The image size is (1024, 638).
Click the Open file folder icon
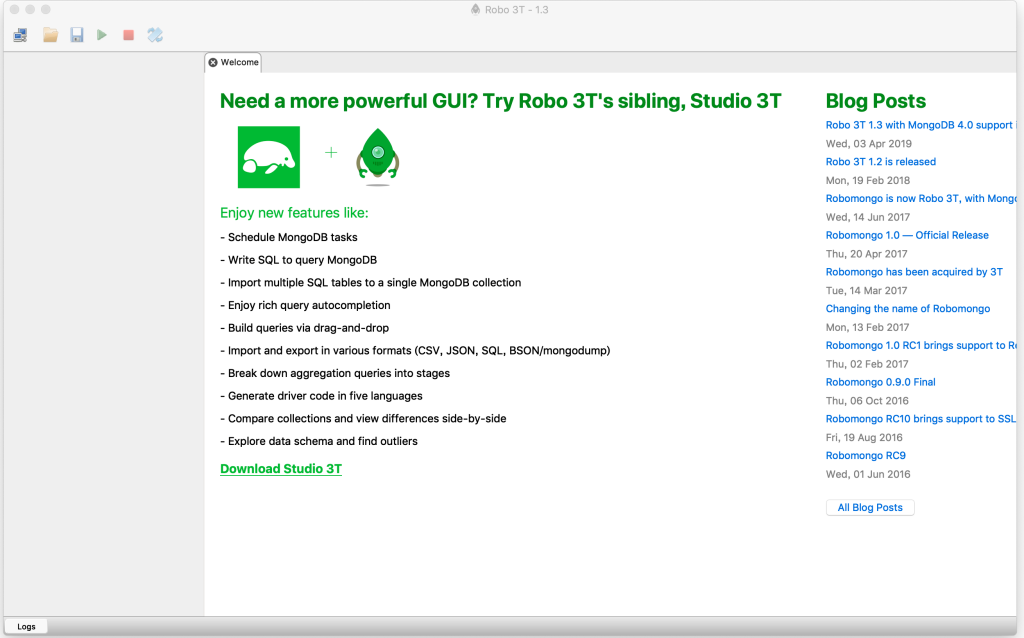click(50, 35)
